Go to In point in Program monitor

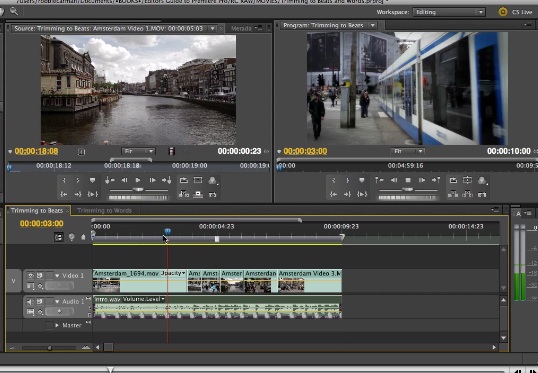coord(333,194)
